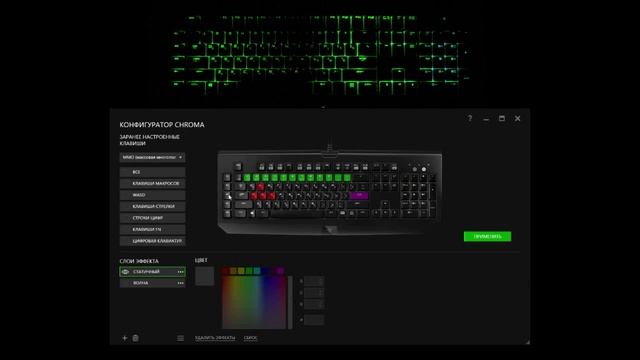Screen dimensions: 640x360
Task: Pick the green preset color swatch
Action: pyautogui.click(x=249, y=271)
